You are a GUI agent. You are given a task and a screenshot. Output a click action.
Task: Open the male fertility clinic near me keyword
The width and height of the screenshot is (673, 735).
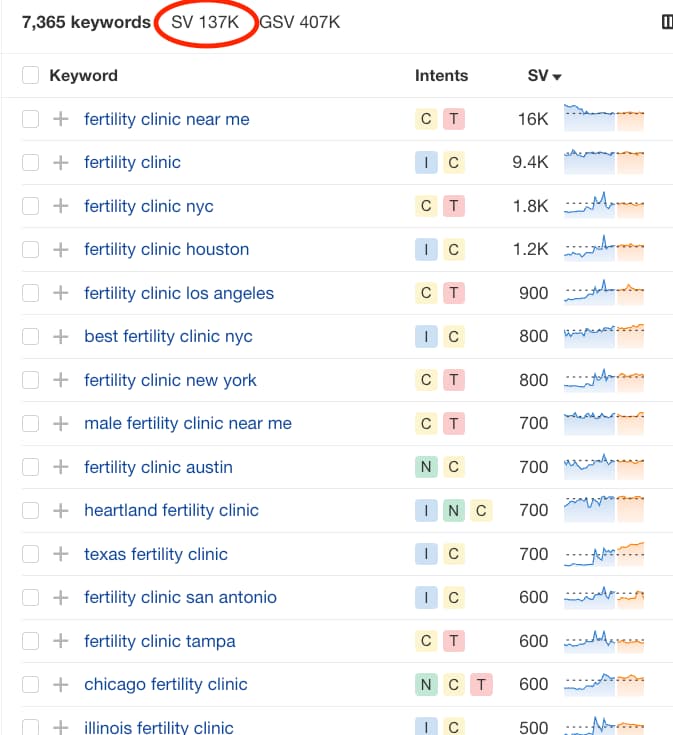188,423
